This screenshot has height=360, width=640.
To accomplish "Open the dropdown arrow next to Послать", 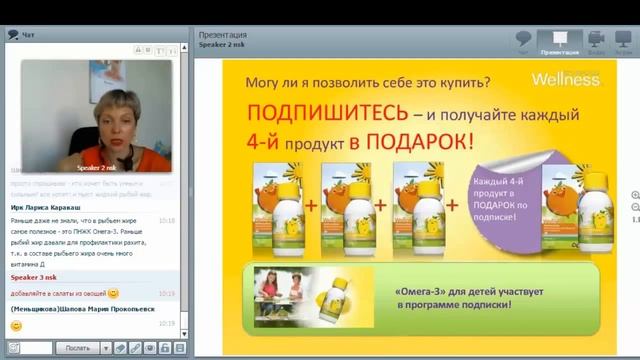I will pyautogui.click(x=106, y=348).
